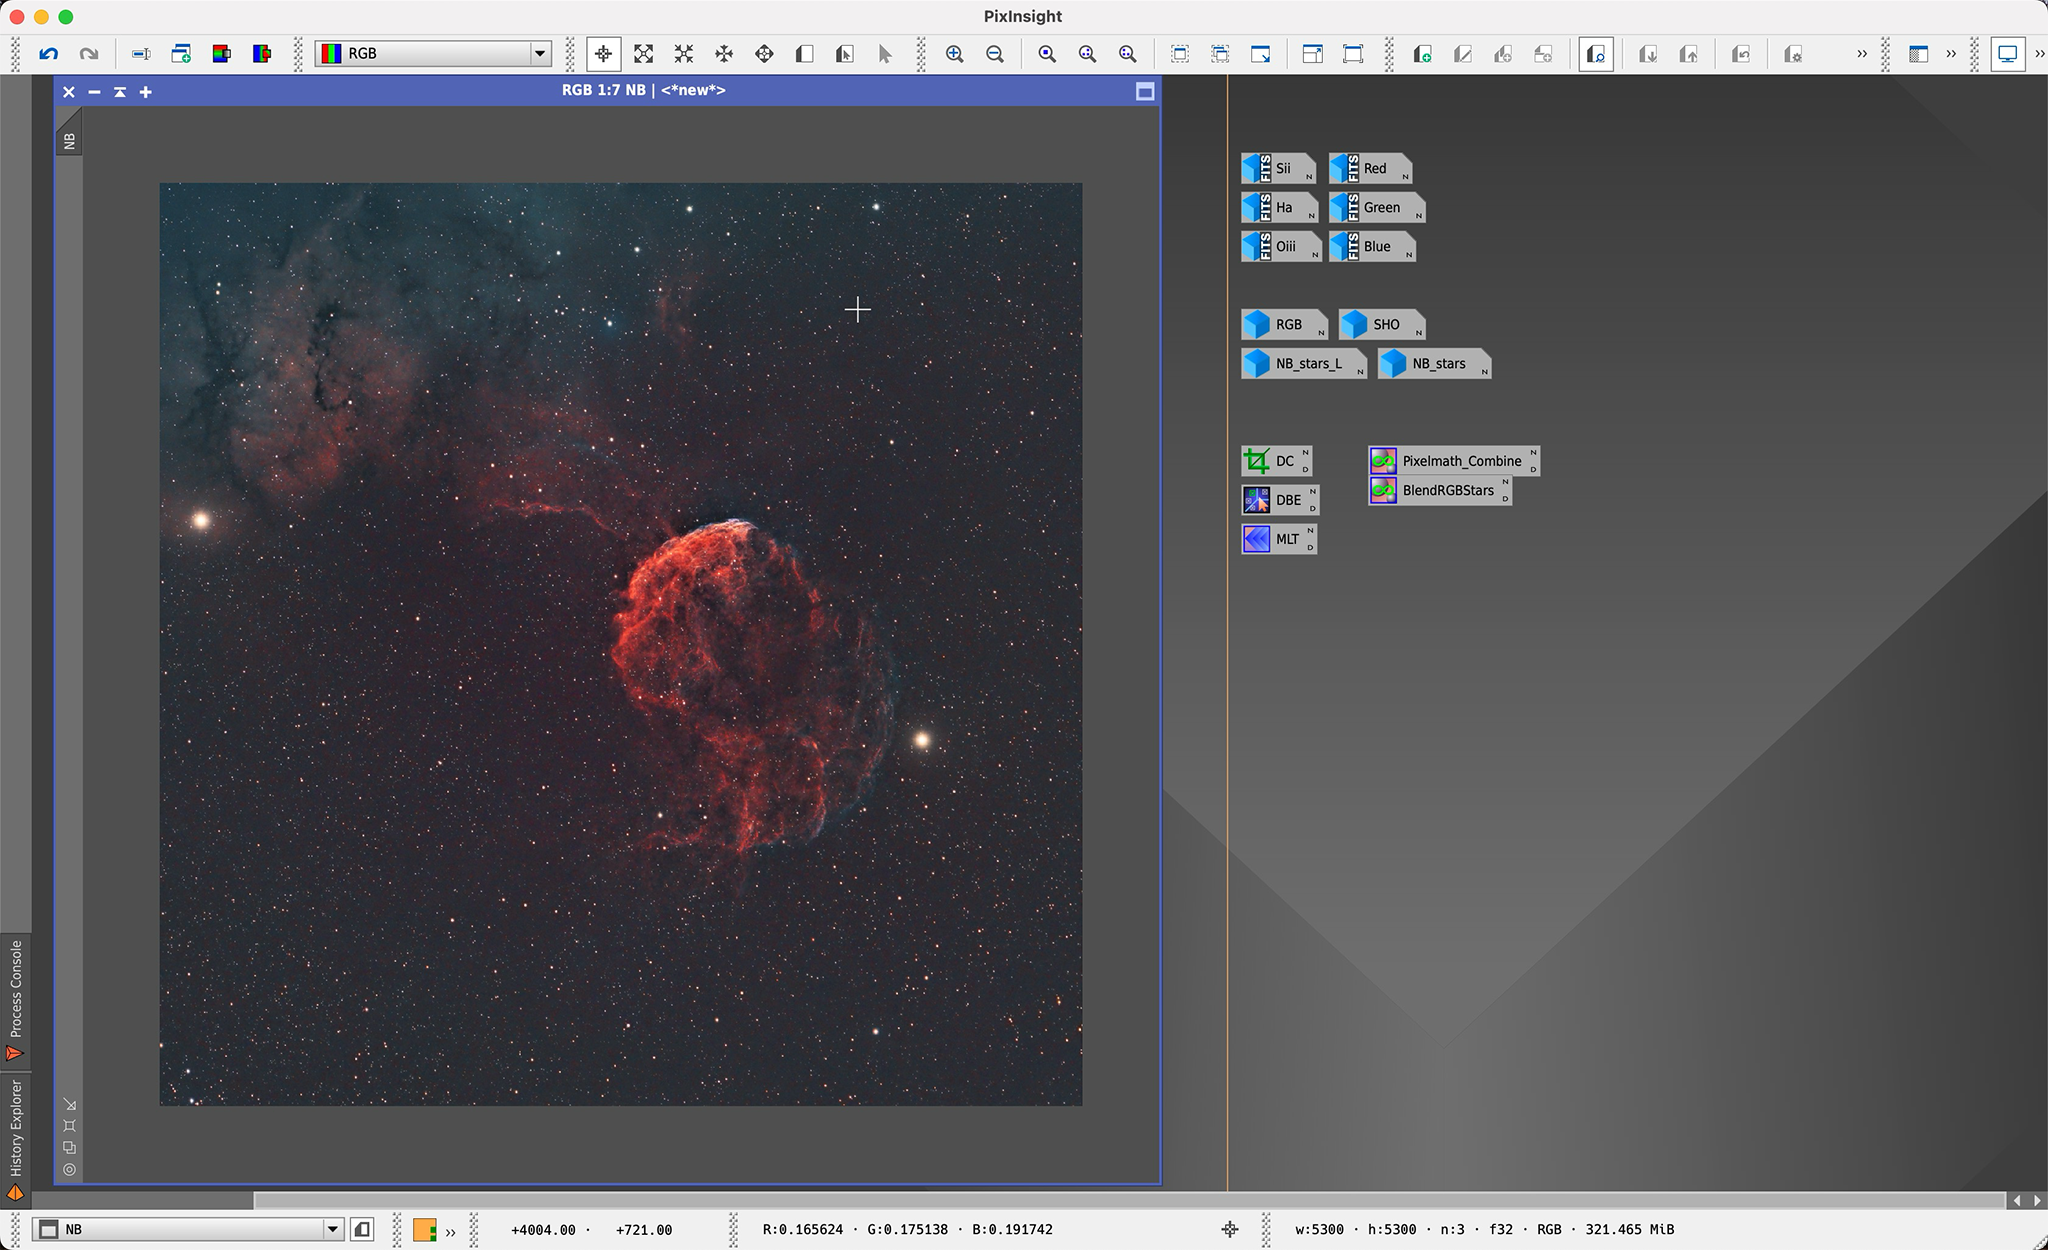Click the Pixelmath_Combine process icon
This screenshot has height=1250, width=2048.
[1453, 461]
